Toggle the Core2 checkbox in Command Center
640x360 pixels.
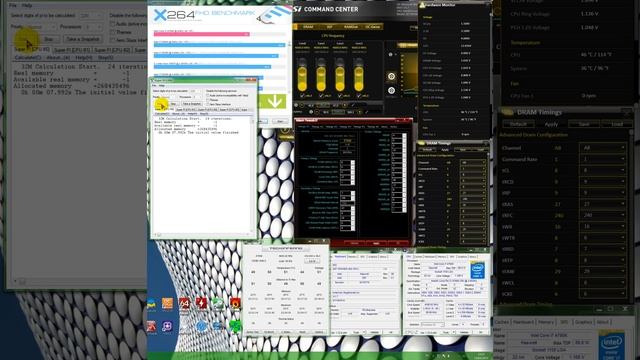coord(321,96)
